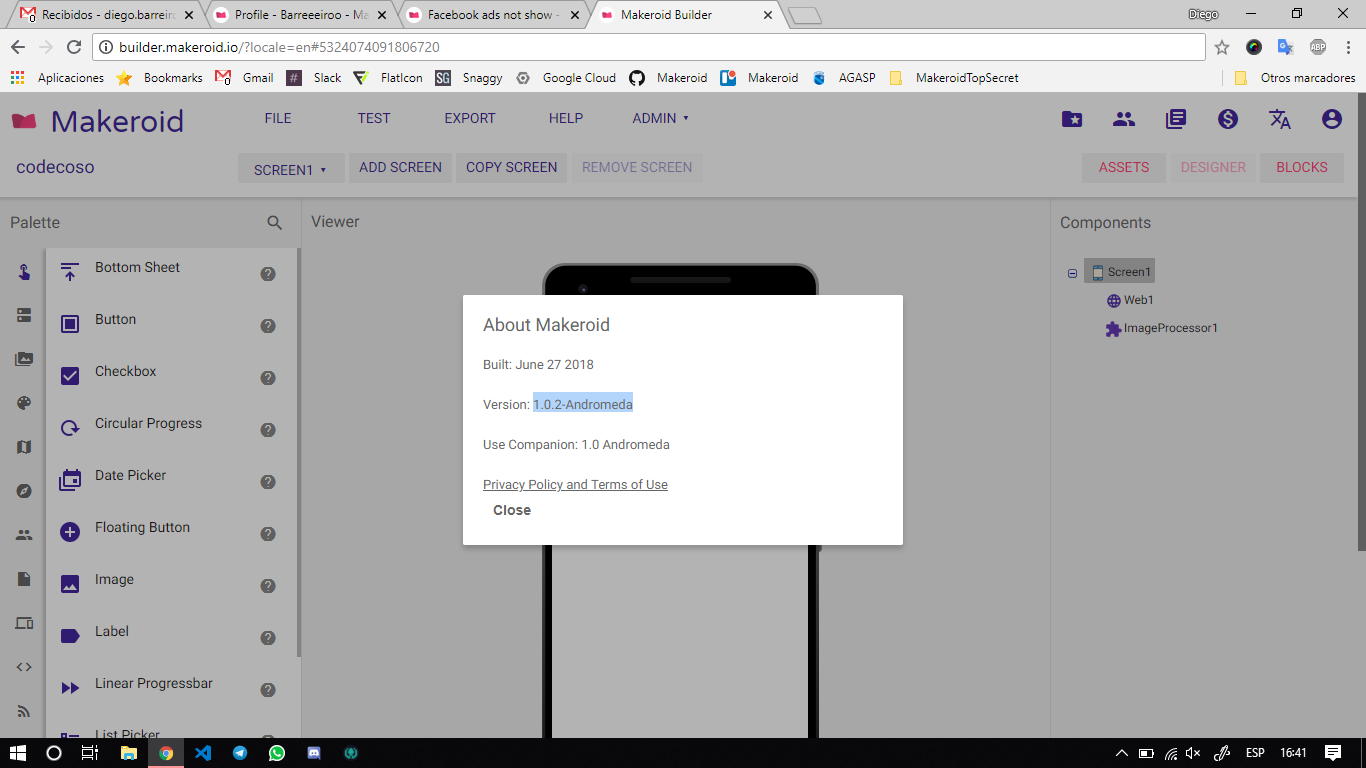Select the Social people category icon

24,536
